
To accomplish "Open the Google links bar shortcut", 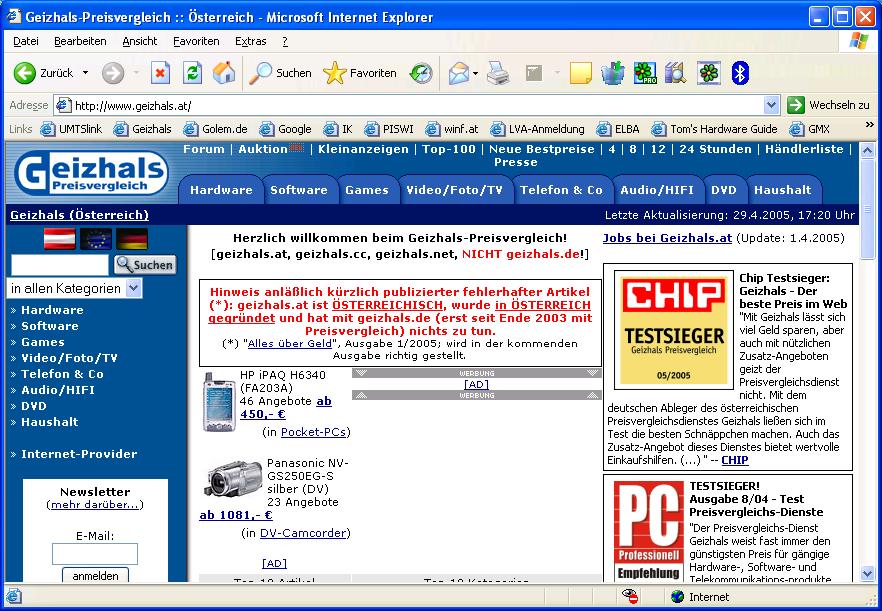I will coord(286,129).
